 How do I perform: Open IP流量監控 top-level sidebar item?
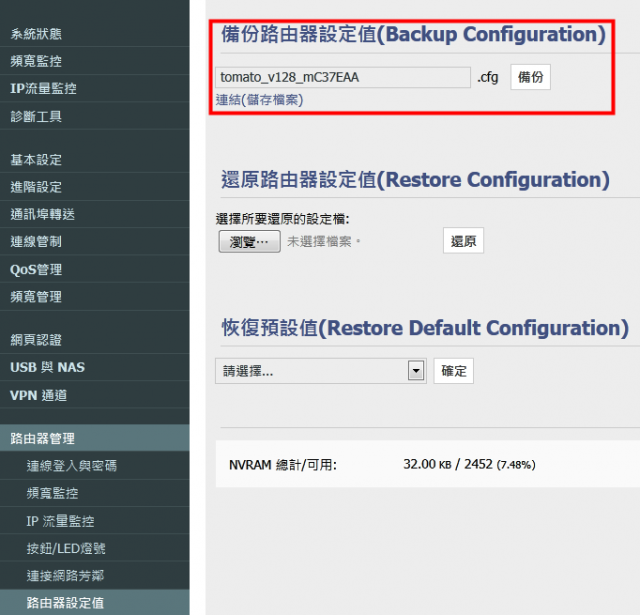pos(94,89)
